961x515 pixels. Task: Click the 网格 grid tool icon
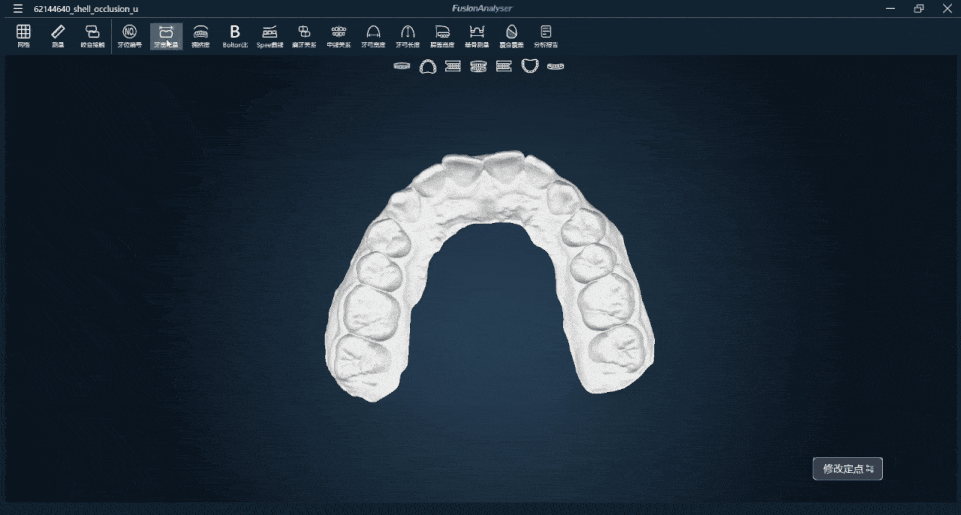pyautogui.click(x=23, y=36)
